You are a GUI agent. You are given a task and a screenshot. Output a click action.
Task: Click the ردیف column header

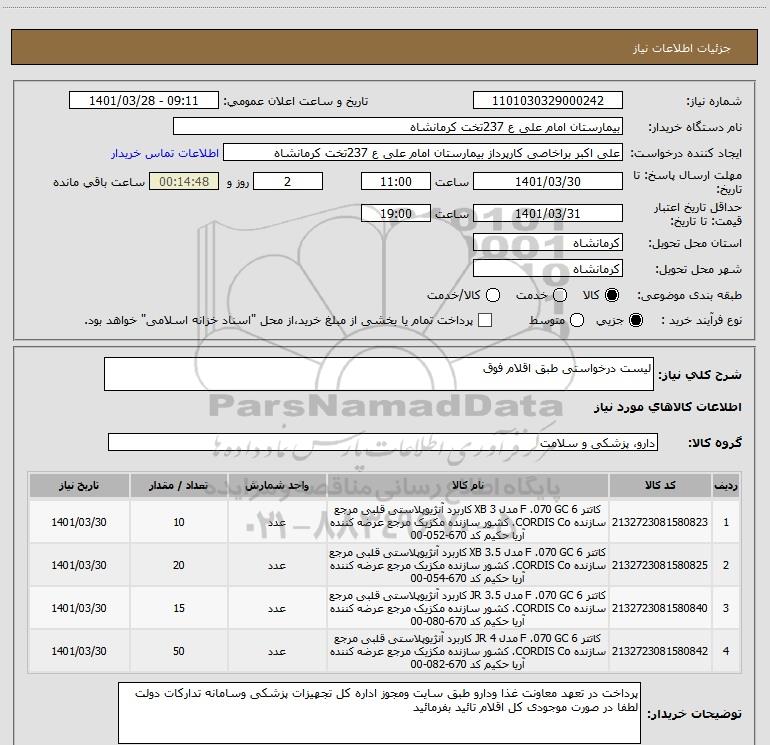726,486
